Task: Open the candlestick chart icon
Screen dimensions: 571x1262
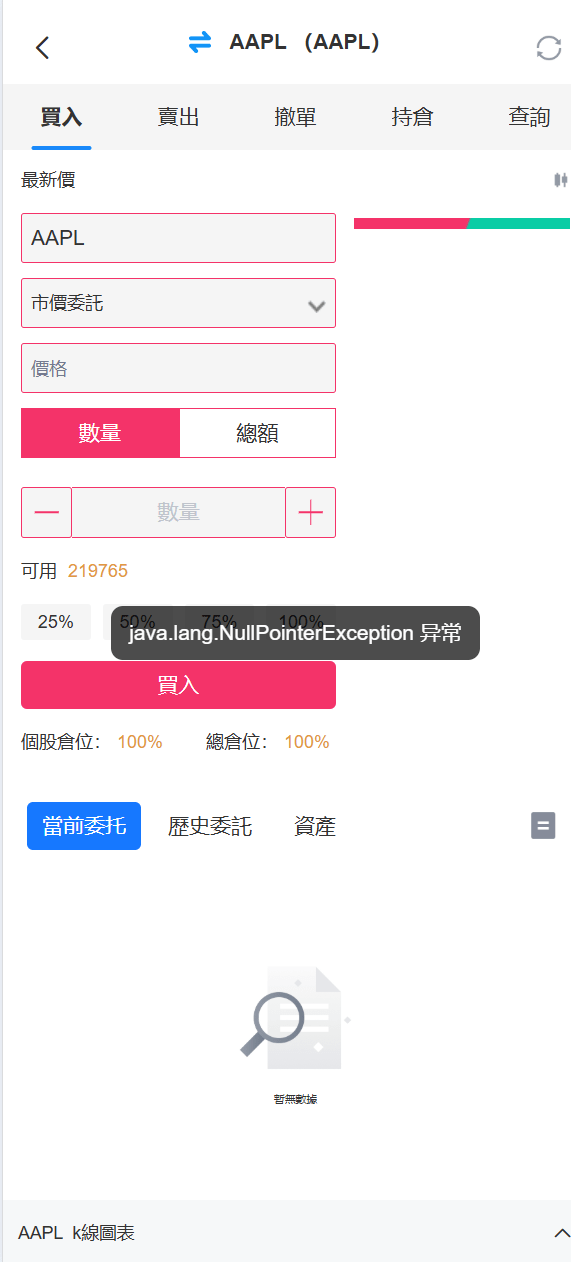Action: [x=560, y=180]
